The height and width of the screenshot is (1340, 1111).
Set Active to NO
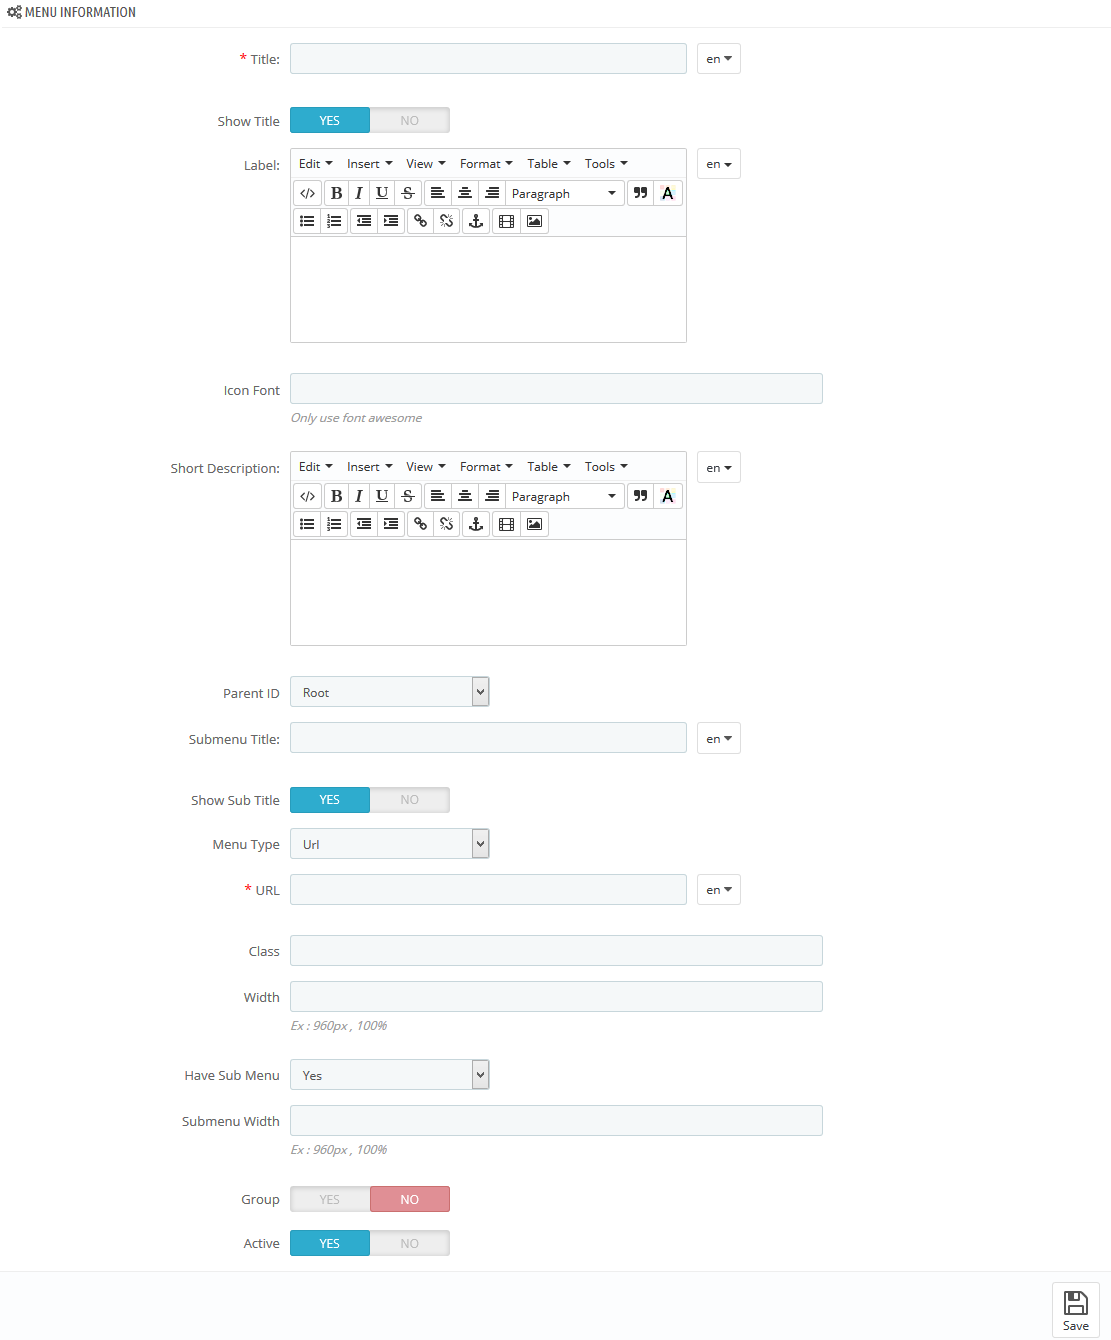[410, 1243]
